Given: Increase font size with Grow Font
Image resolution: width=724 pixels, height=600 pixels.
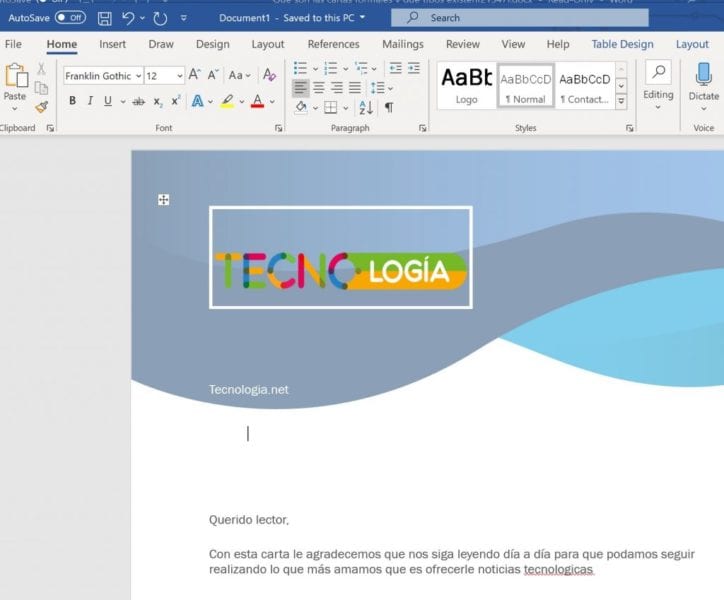Looking at the screenshot, I should pos(194,75).
